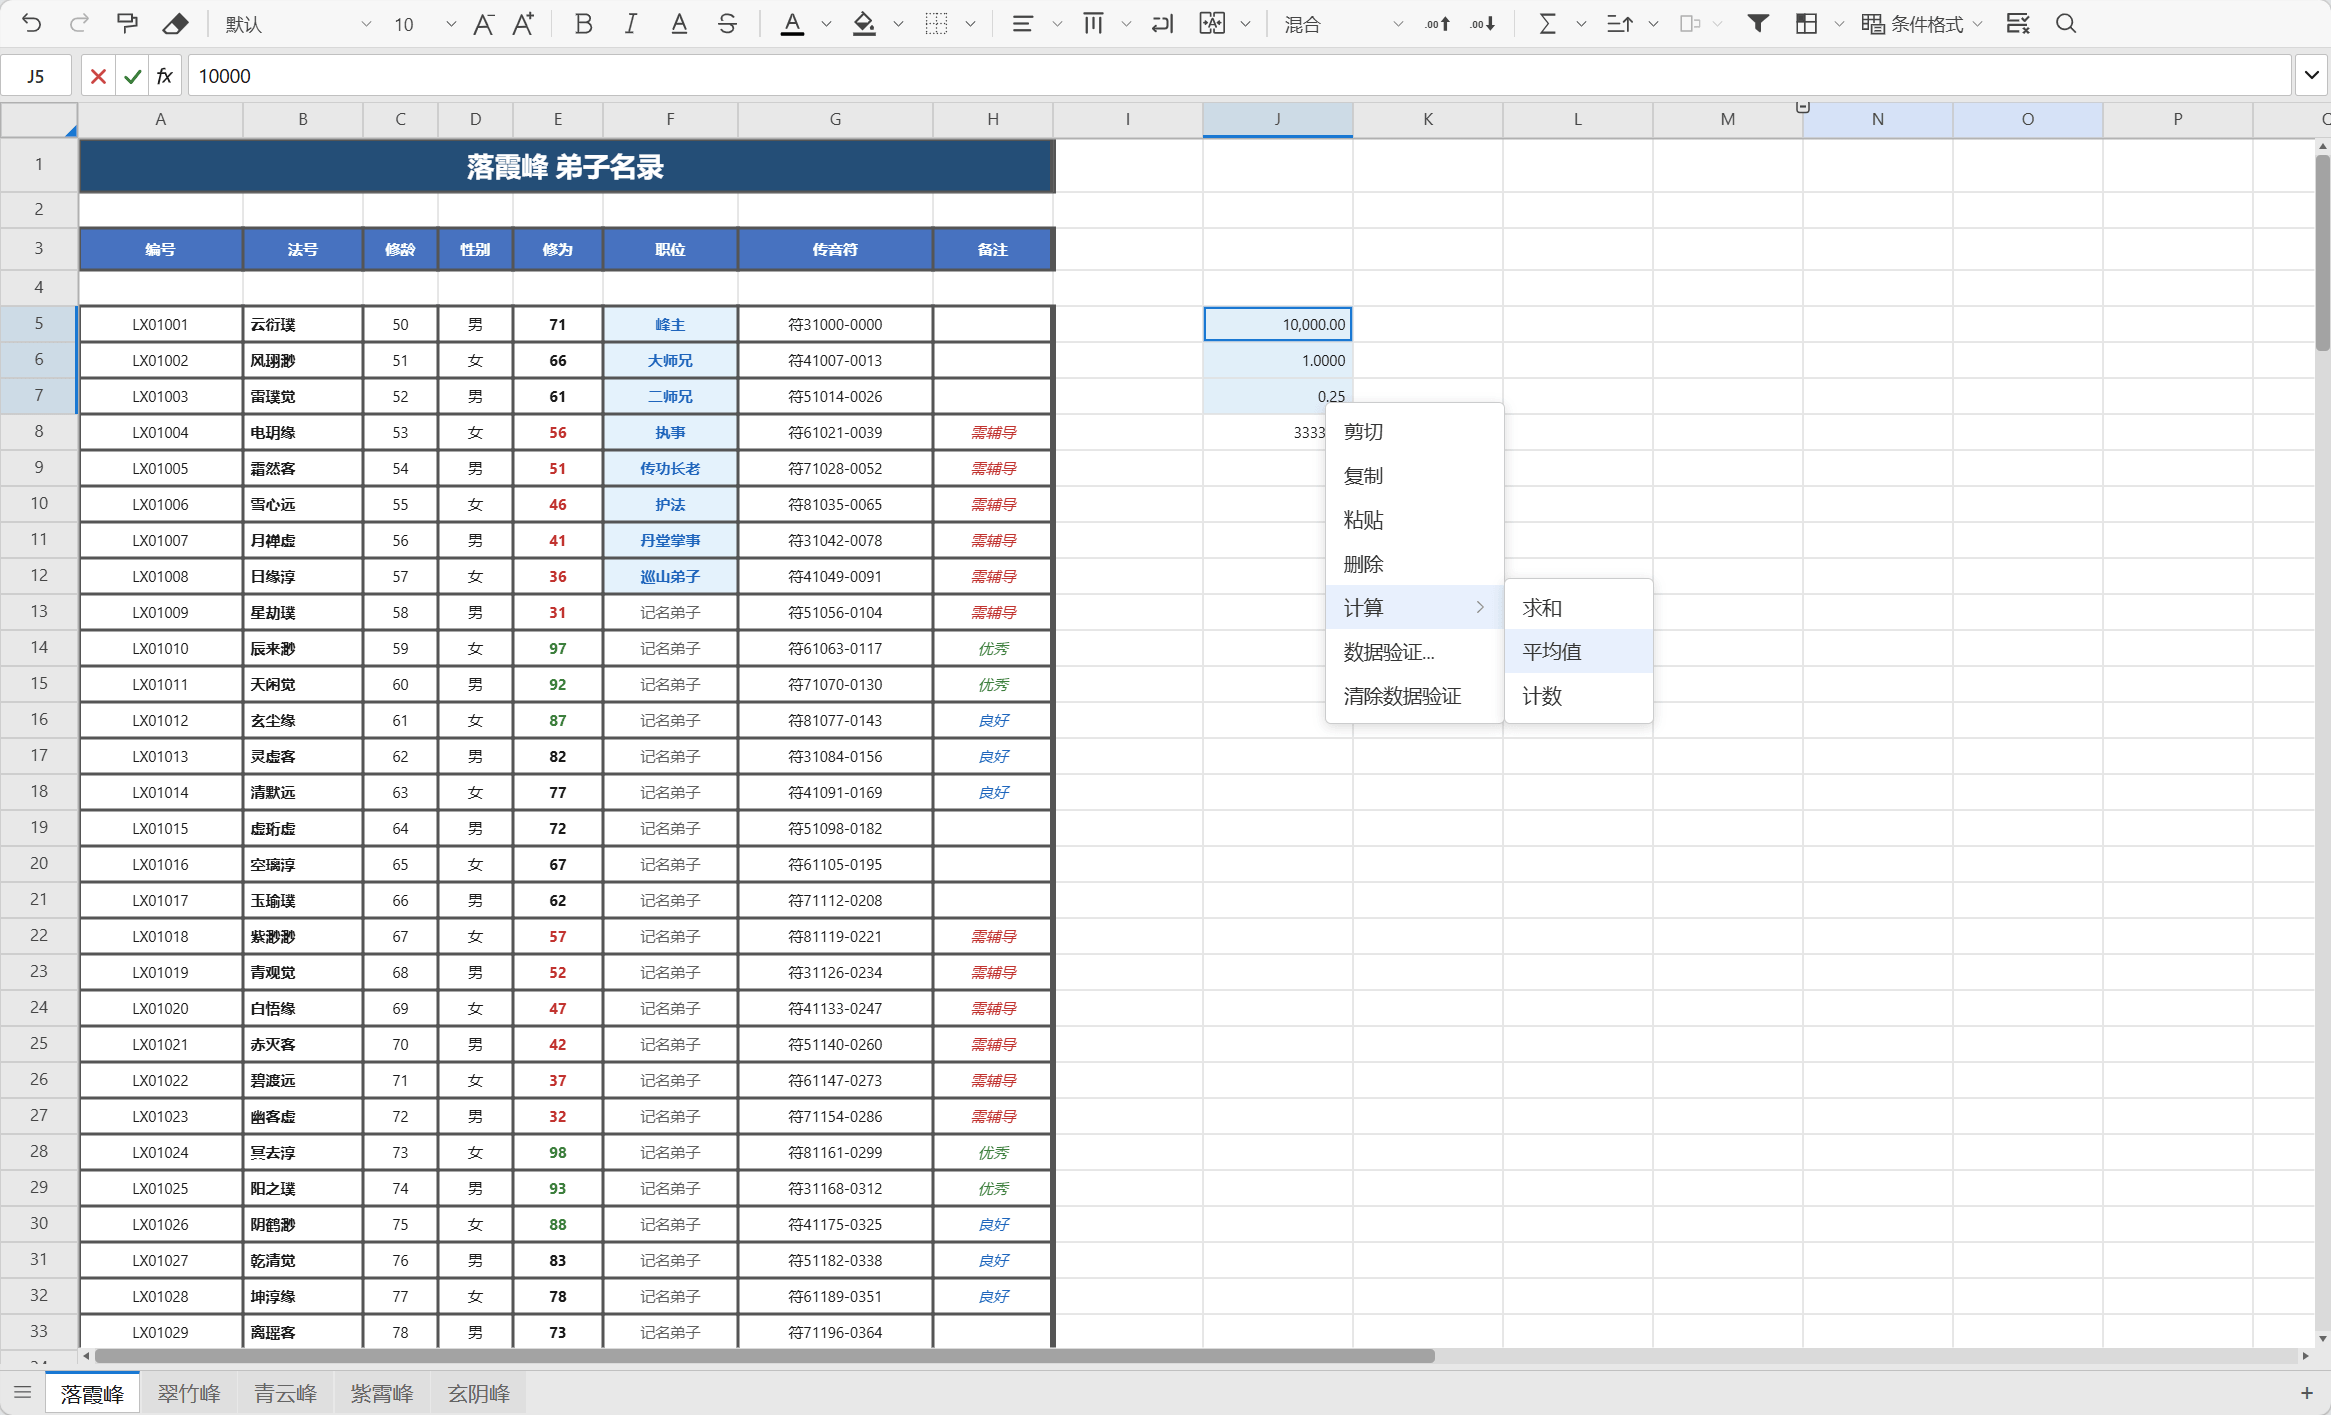Open 数据验证... from the context menu
The image size is (2331, 1415).
[x=1414, y=651]
